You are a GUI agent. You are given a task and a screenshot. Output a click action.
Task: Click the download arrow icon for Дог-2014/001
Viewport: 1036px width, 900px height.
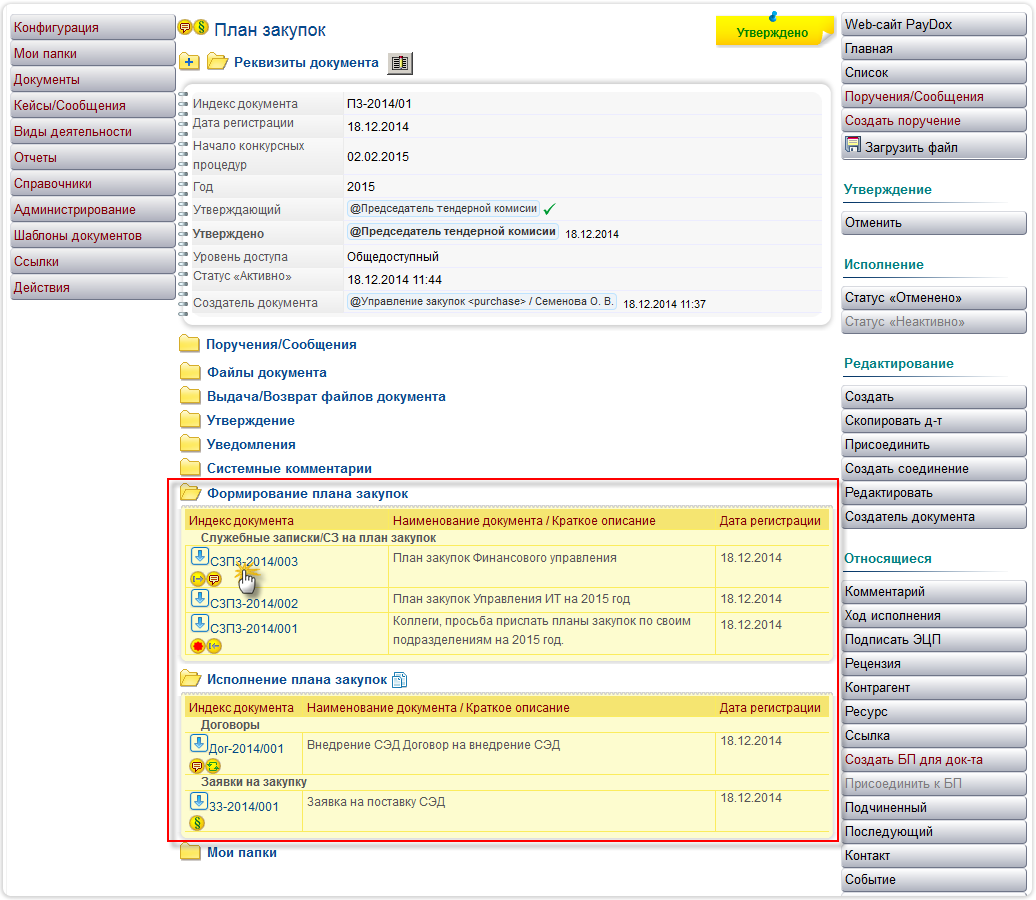click(x=198, y=743)
